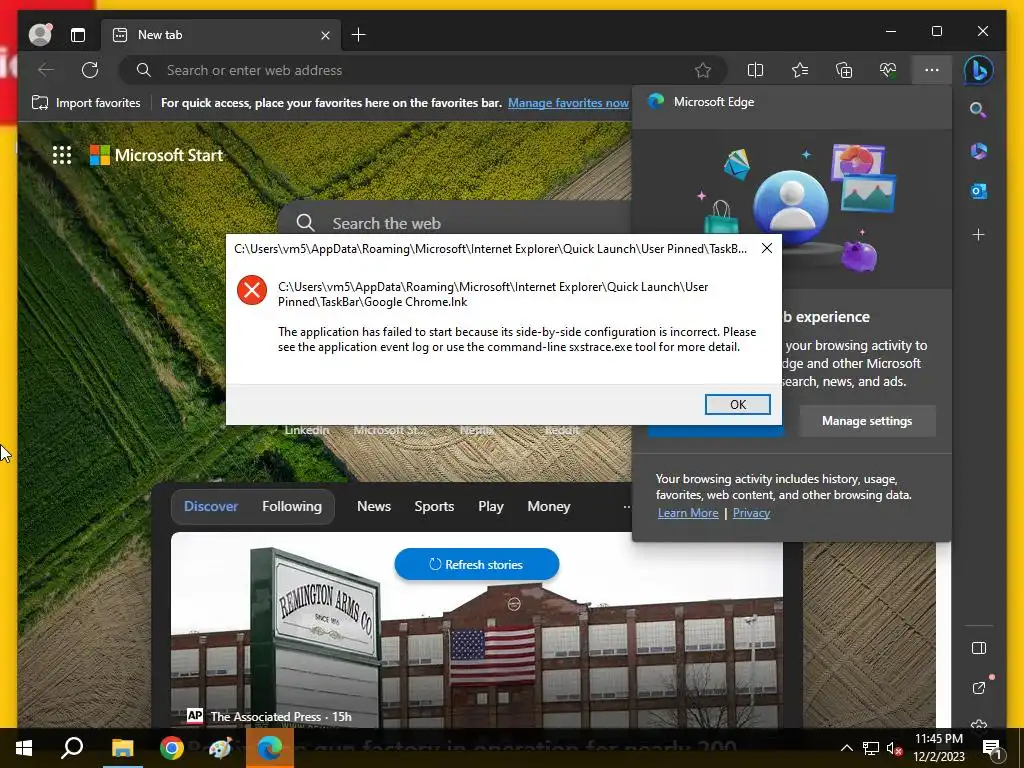Open the sidebar Microsoft 365 icon
1024x768 pixels.
click(978, 151)
